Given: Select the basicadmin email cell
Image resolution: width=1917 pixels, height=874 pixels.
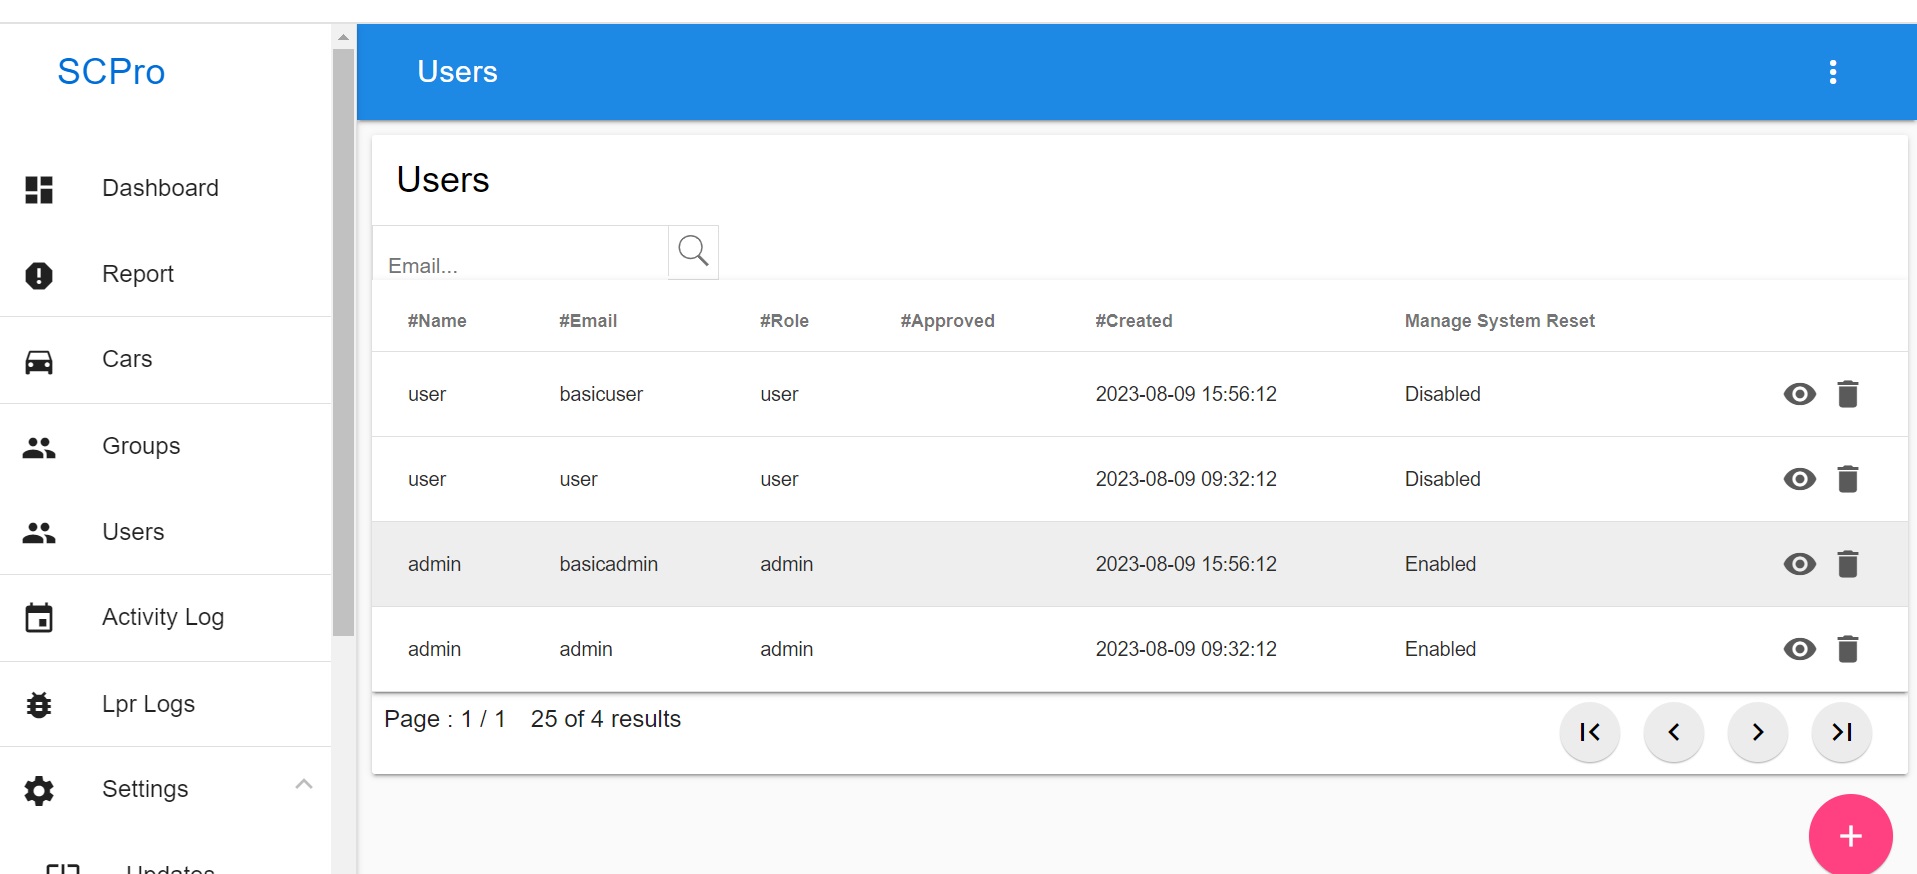Looking at the screenshot, I should point(609,564).
